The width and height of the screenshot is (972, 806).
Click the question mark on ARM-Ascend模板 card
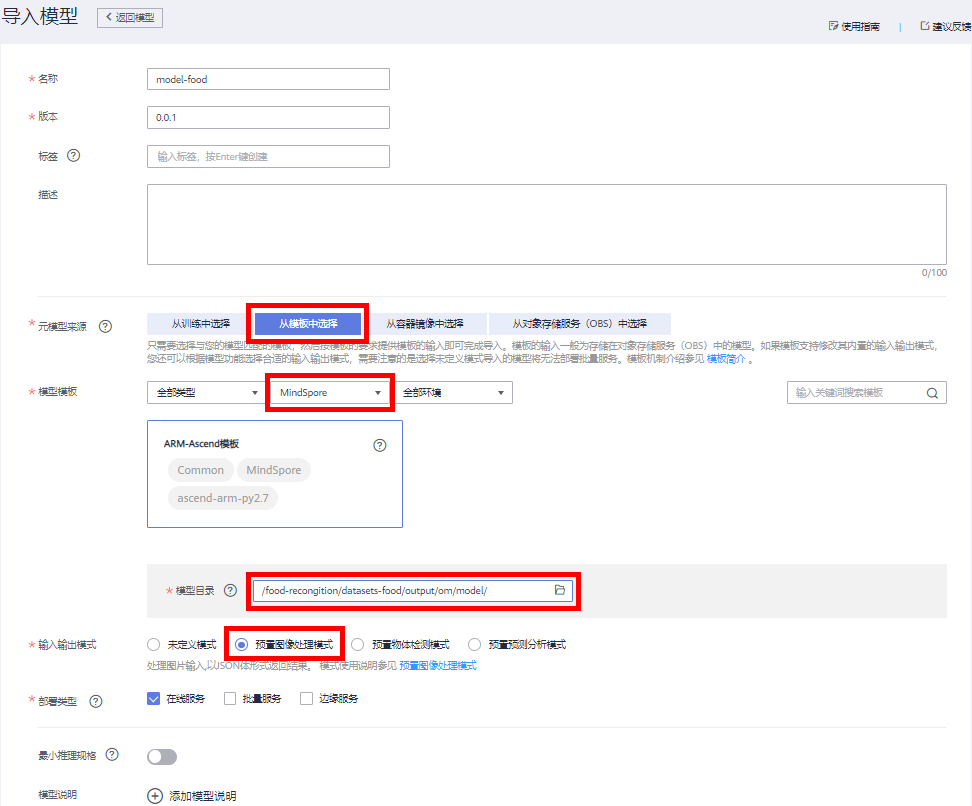click(379, 446)
